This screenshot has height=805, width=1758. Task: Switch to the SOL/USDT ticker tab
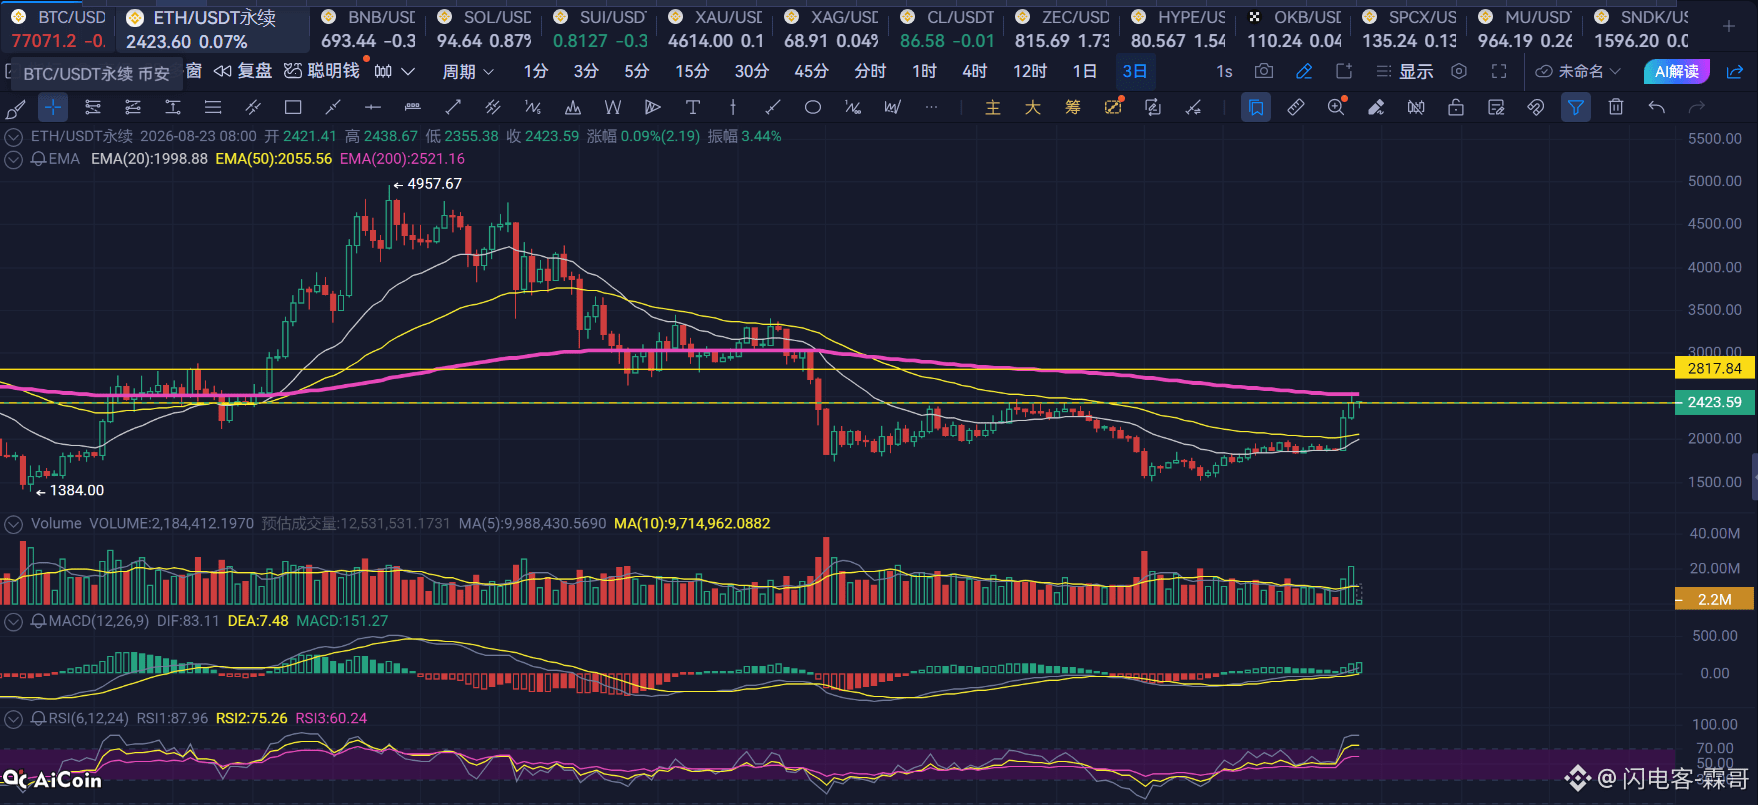point(485,29)
